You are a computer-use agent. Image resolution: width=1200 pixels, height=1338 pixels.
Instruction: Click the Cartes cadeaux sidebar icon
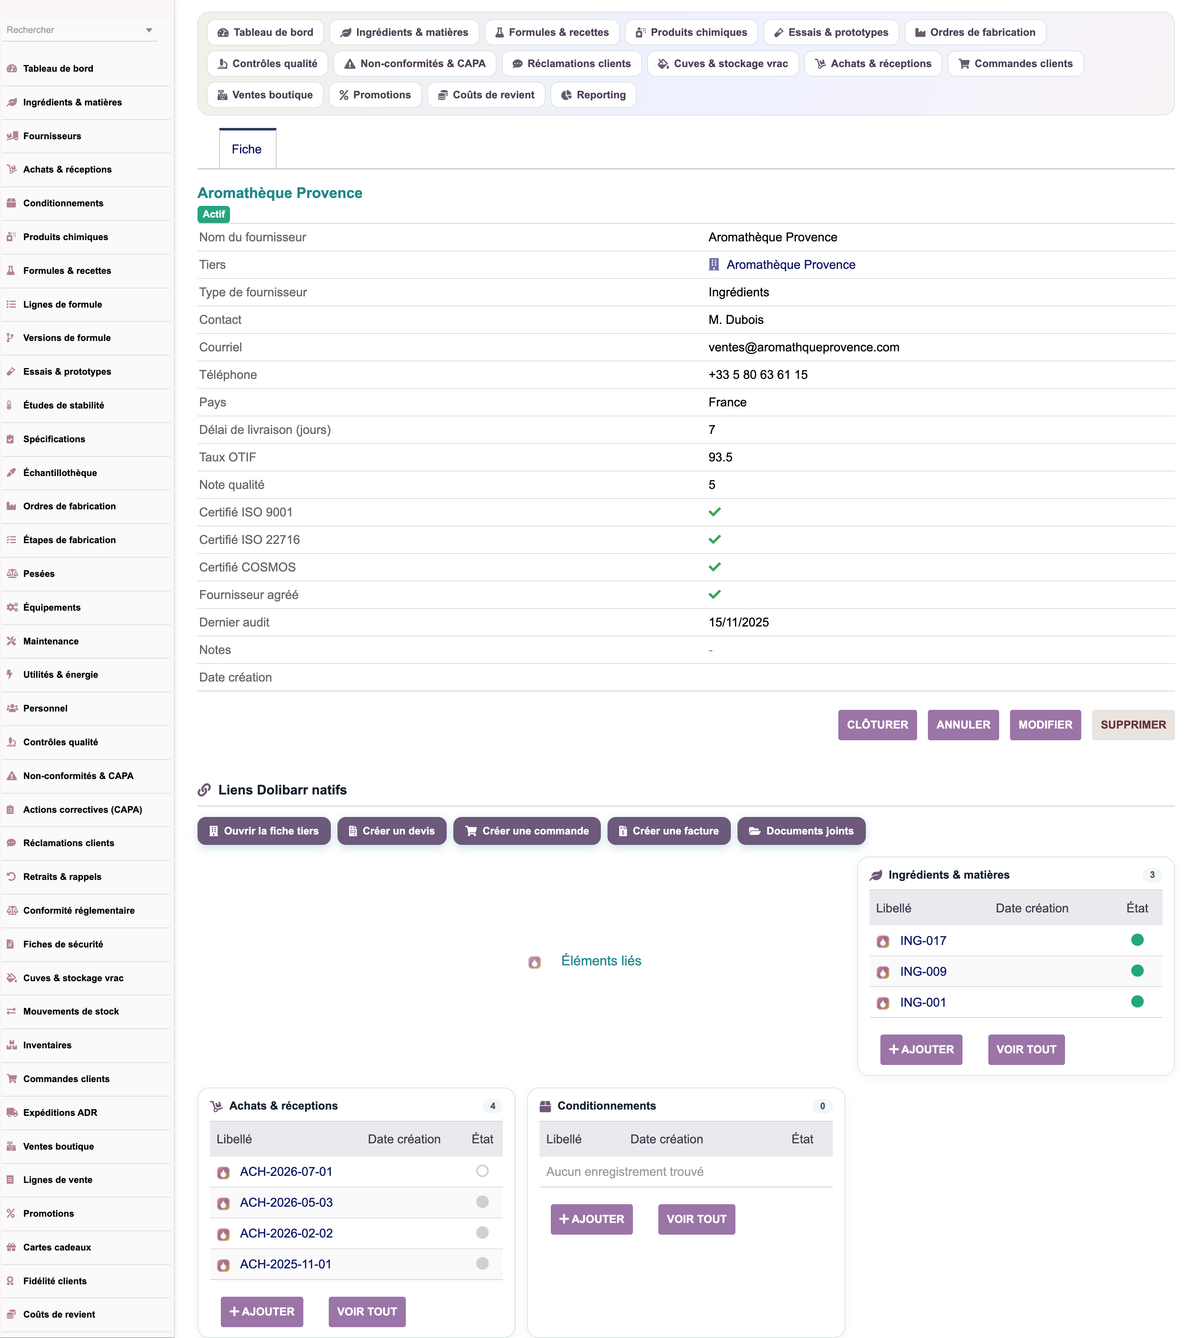click(x=12, y=1247)
